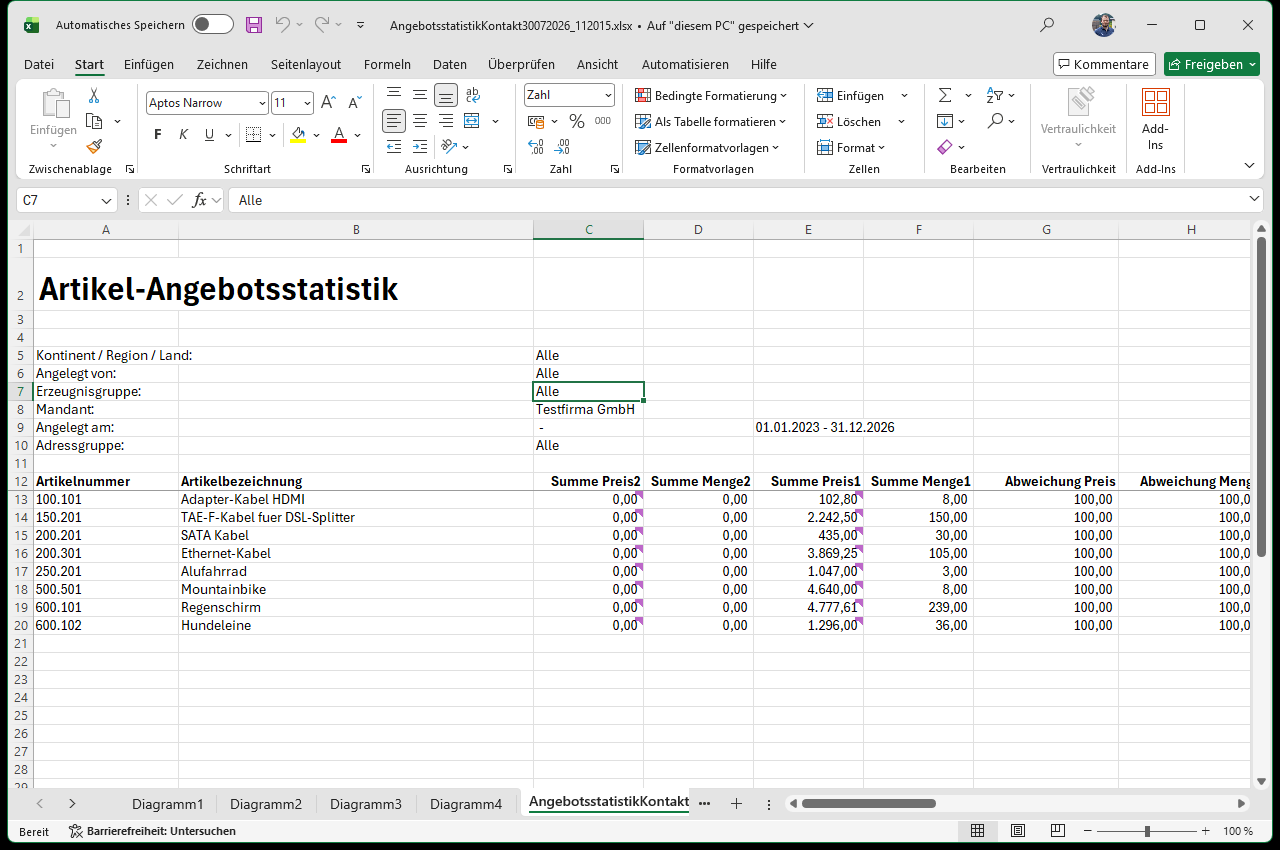Screen dimensions: 1280x850
Task: Increase font size with large A icon
Action: pyautogui.click(x=330, y=103)
